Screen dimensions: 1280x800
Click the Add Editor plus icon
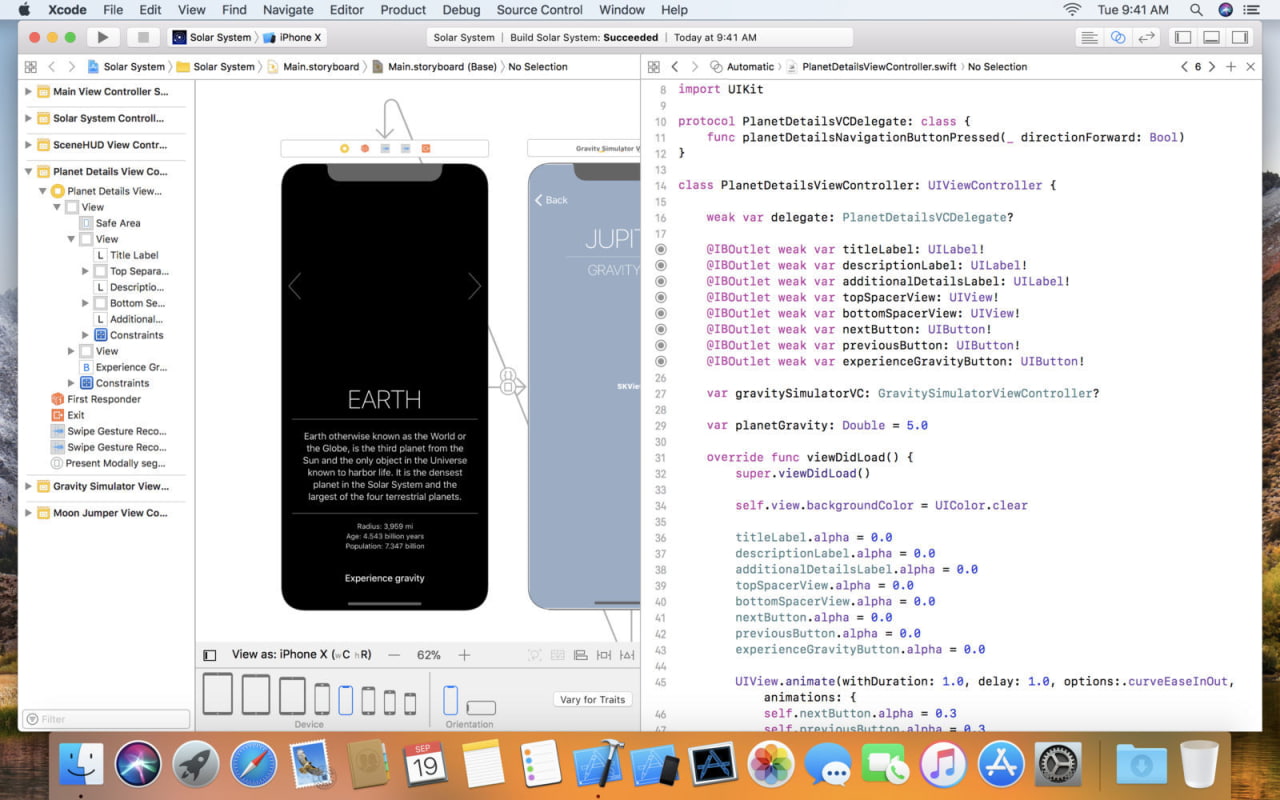pyautogui.click(x=1231, y=67)
